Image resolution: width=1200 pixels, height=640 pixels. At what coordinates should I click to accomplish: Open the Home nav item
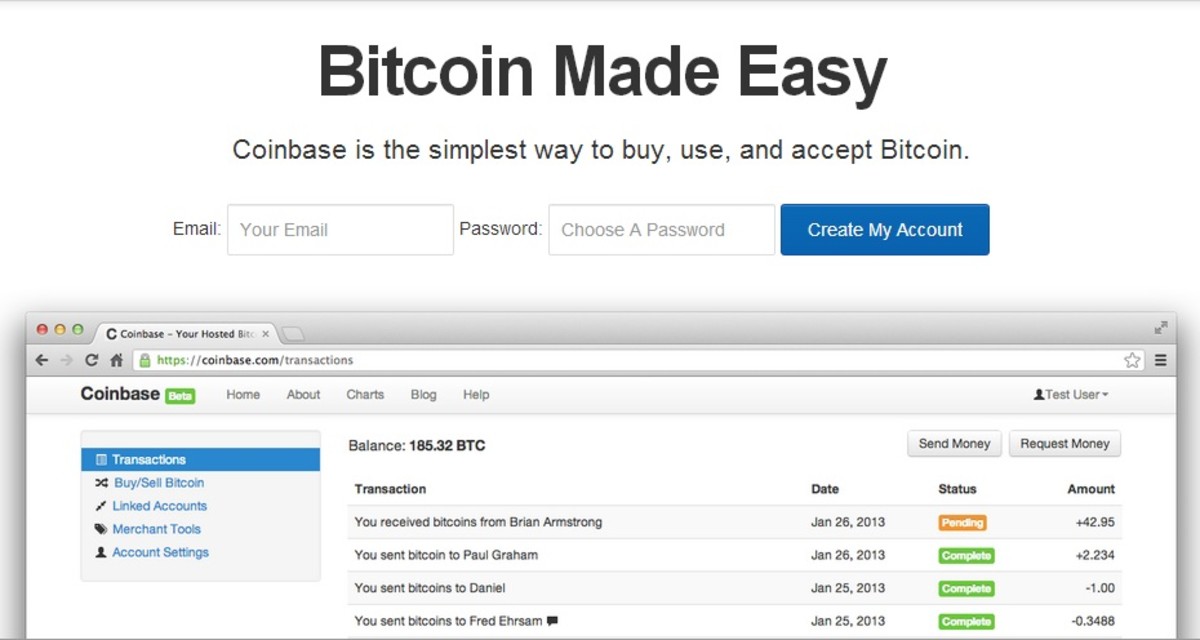(x=243, y=395)
